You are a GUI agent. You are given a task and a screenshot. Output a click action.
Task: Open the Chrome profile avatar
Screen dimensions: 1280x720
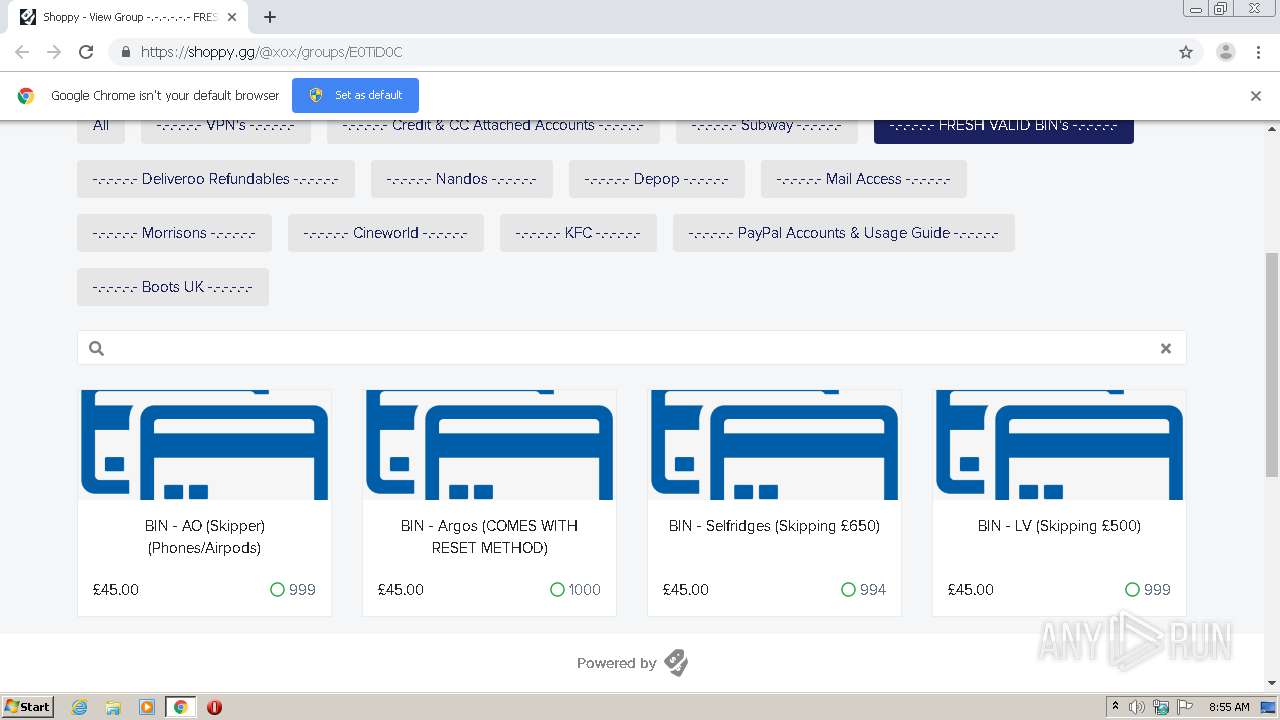1225,52
